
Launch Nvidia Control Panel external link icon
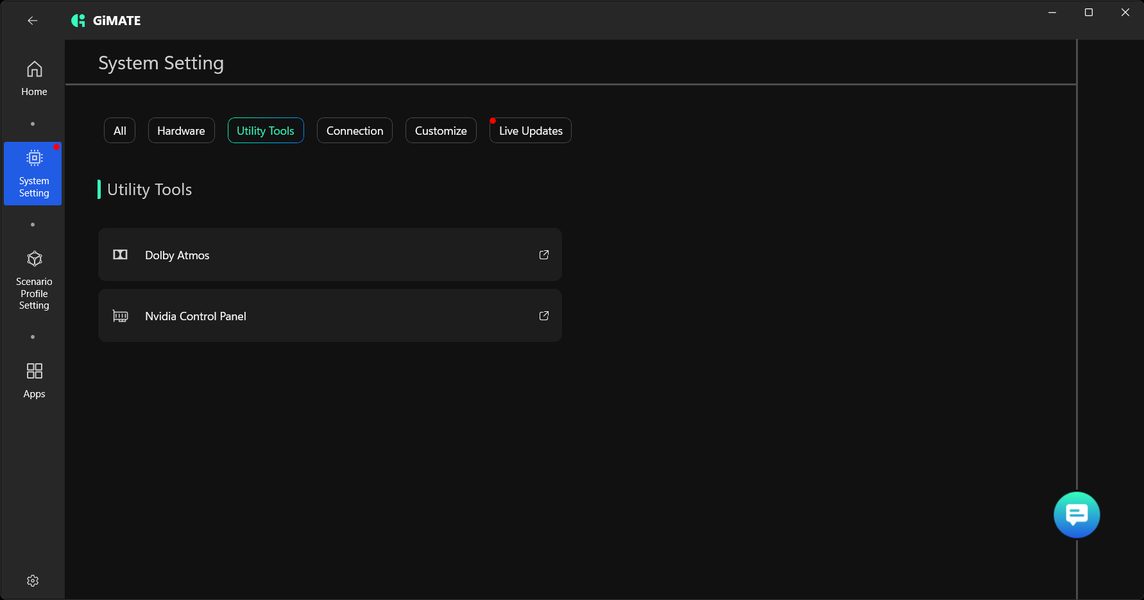(x=544, y=316)
